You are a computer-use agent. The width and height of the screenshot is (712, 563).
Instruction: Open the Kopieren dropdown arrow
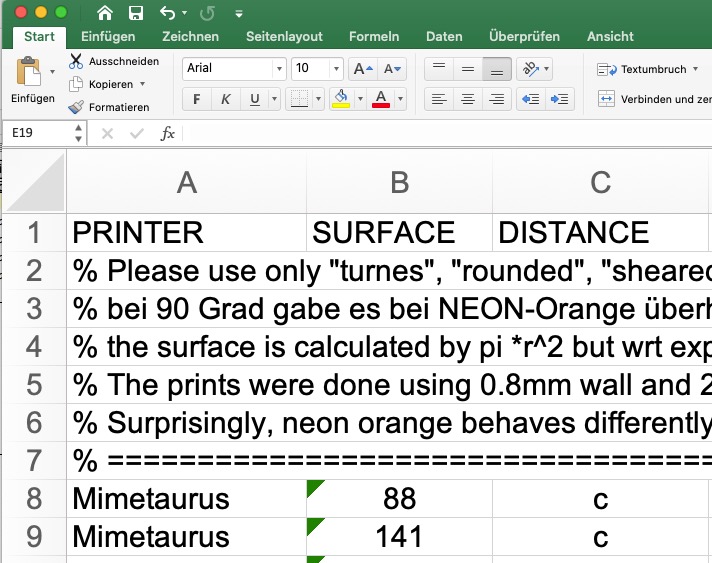click(142, 84)
